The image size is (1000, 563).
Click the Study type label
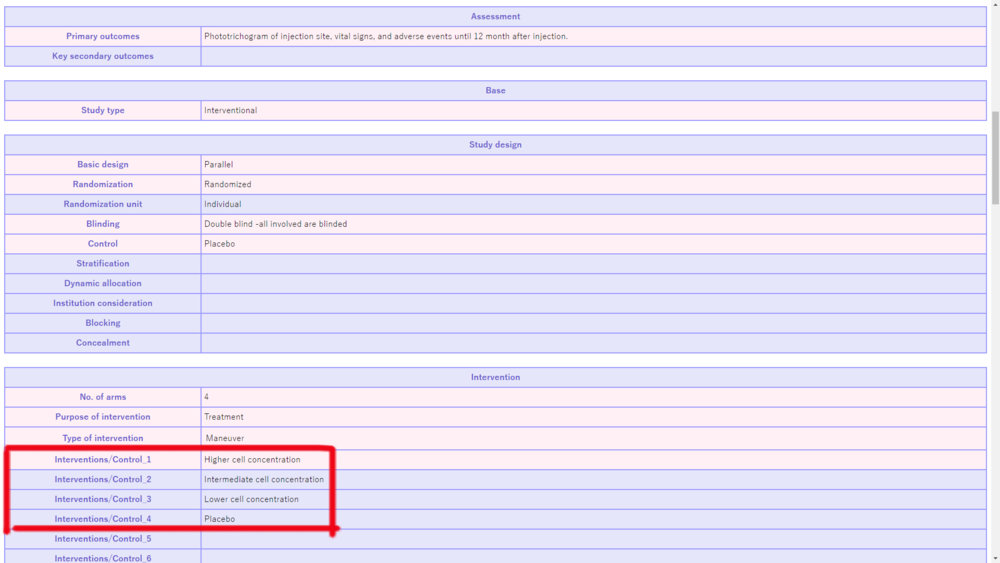[103, 110]
